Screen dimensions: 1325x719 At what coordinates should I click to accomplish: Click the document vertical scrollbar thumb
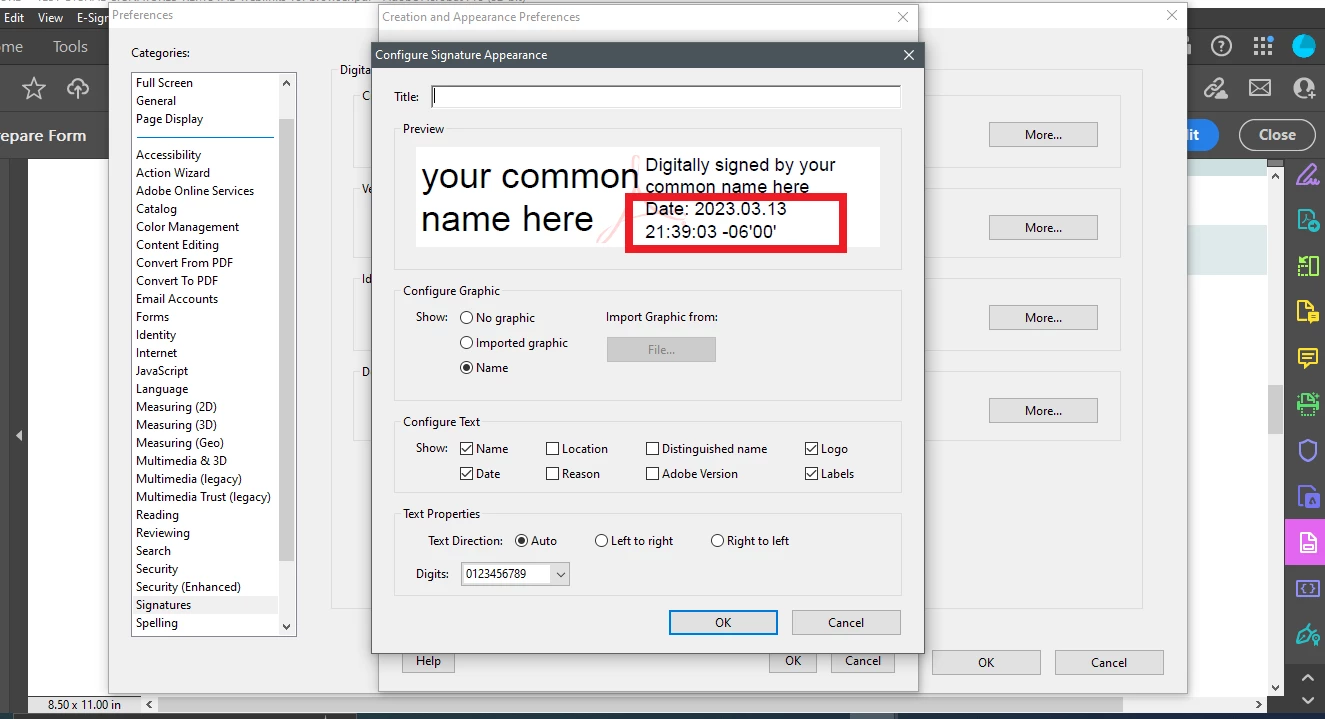tap(1274, 410)
